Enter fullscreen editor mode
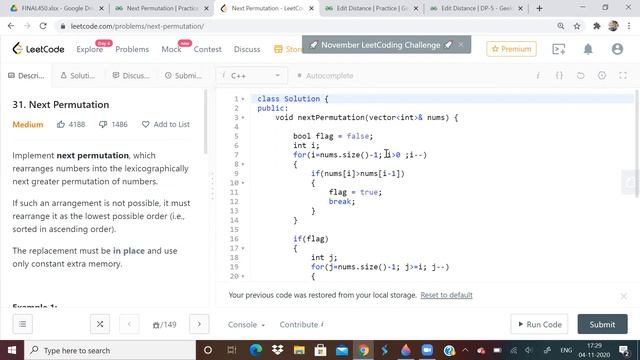 coord(623,76)
